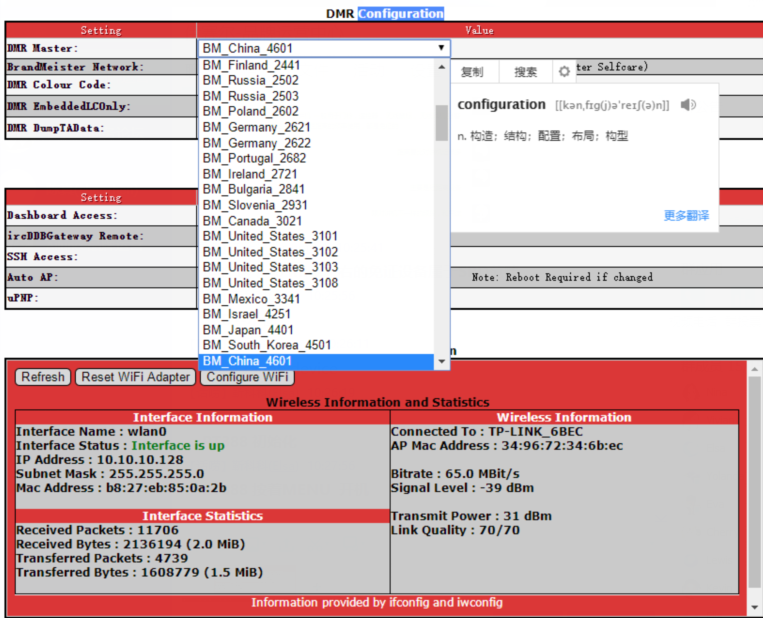The height and width of the screenshot is (618, 763).
Task: Select BM_Canada_3021 option
Action: (x=252, y=221)
